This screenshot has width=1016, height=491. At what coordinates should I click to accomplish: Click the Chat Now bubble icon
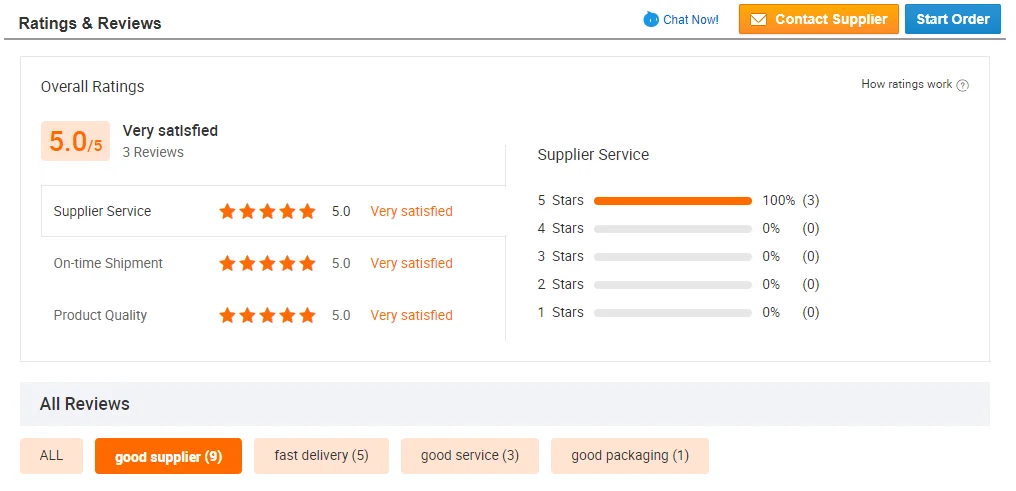coord(651,19)
